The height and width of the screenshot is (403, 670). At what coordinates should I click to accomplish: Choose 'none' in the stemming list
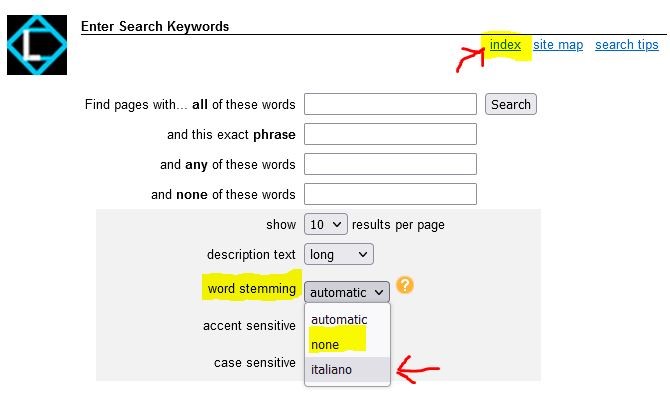click(x=347, y=344)
